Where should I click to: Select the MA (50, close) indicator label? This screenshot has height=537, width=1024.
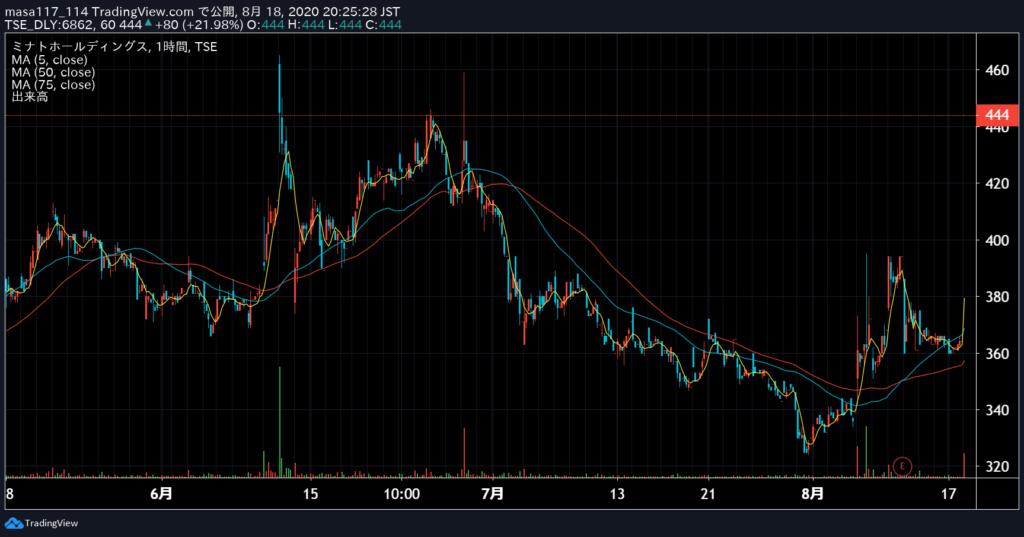(x=53, y=72)
